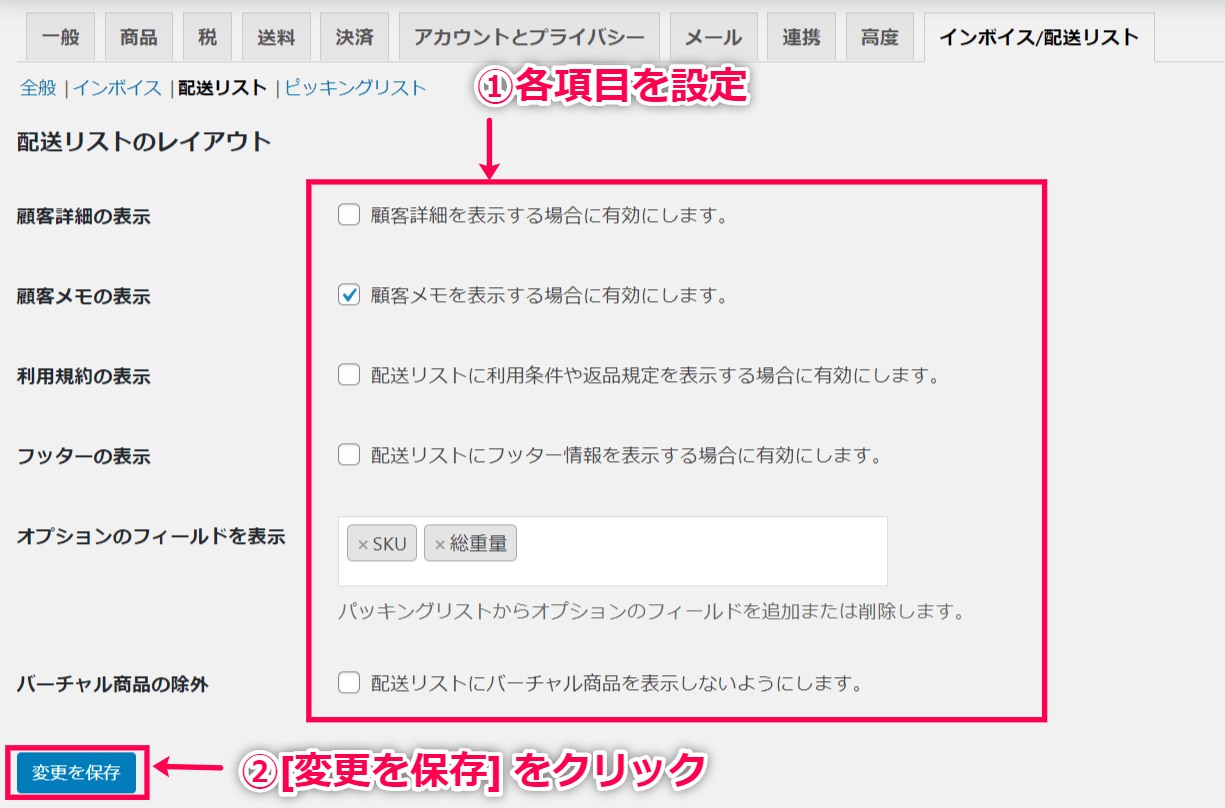The width and height of the screenshot is (1225, 808).
Task: Uncheck the 顧客メモの表示 checkbox
Action: (x=349, y=295)
